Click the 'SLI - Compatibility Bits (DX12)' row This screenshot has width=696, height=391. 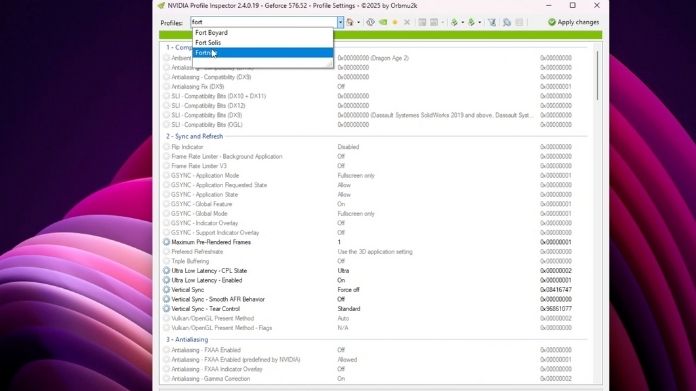pos(376,106)
